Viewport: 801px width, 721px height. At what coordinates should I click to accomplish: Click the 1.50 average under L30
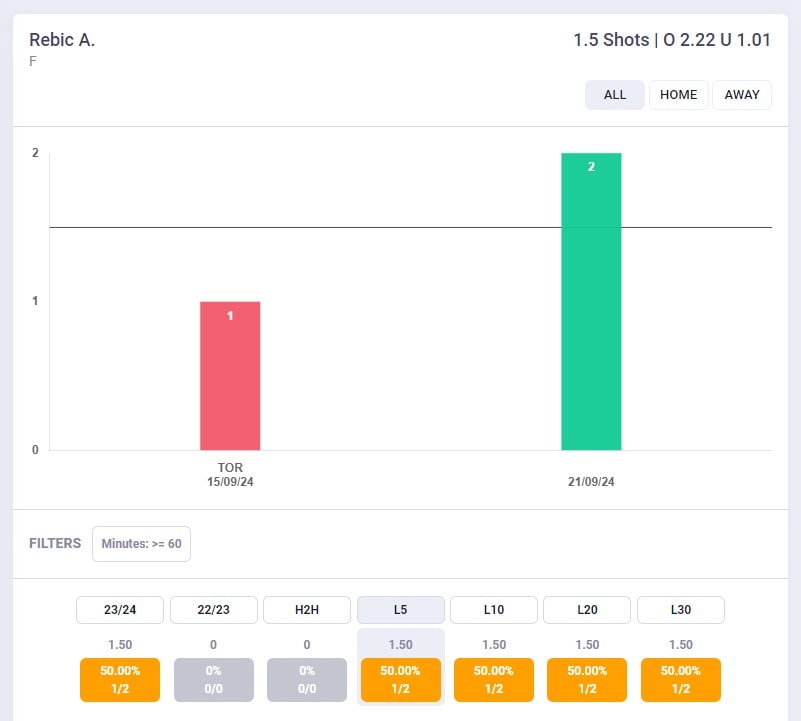[681, 645]
